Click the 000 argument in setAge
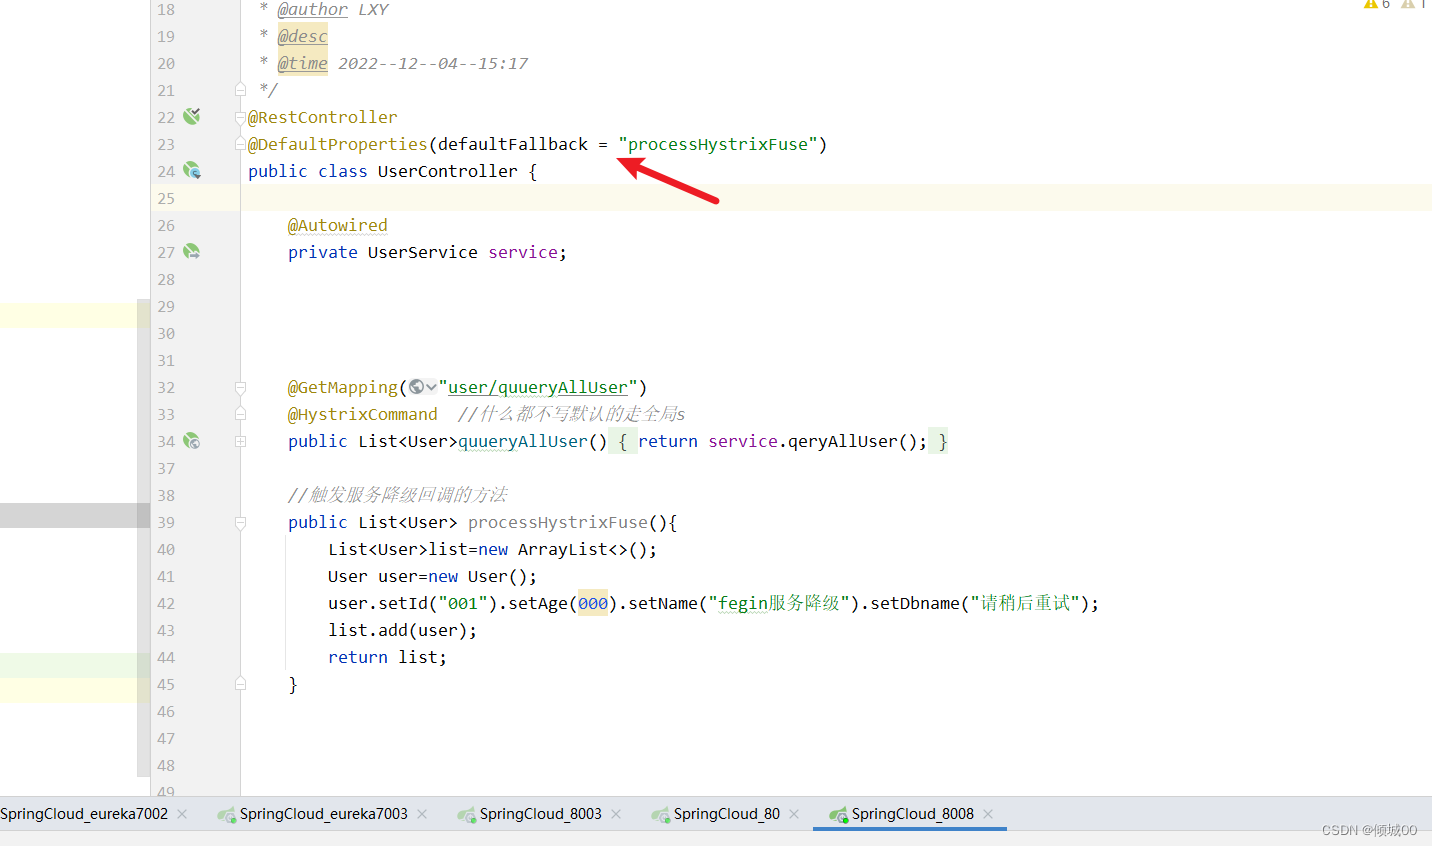Viewport: 1432px width, 846px height. [x=593, y=603]
